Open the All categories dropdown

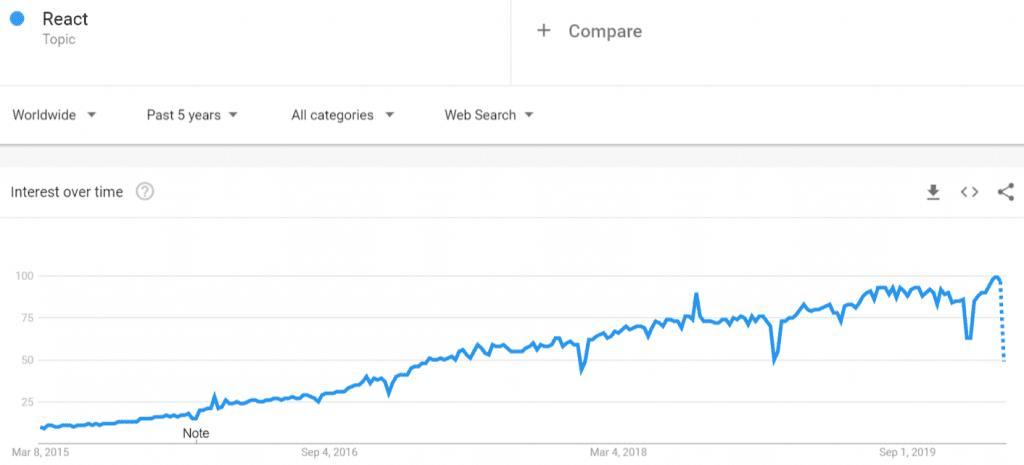point(342,115)
